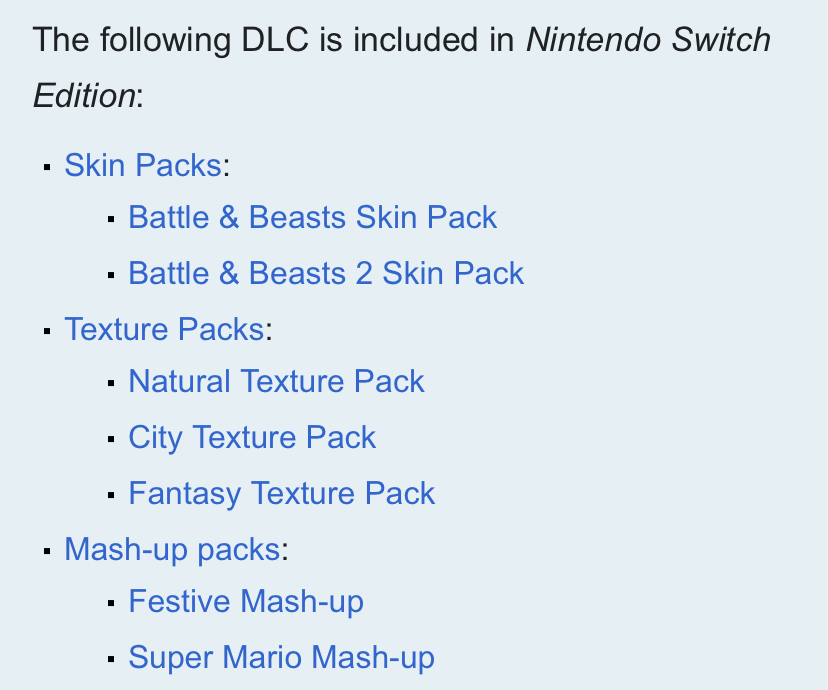Go to the Festive Mash-up page
This screenshot has width=828, height=690.
[246, 602]
